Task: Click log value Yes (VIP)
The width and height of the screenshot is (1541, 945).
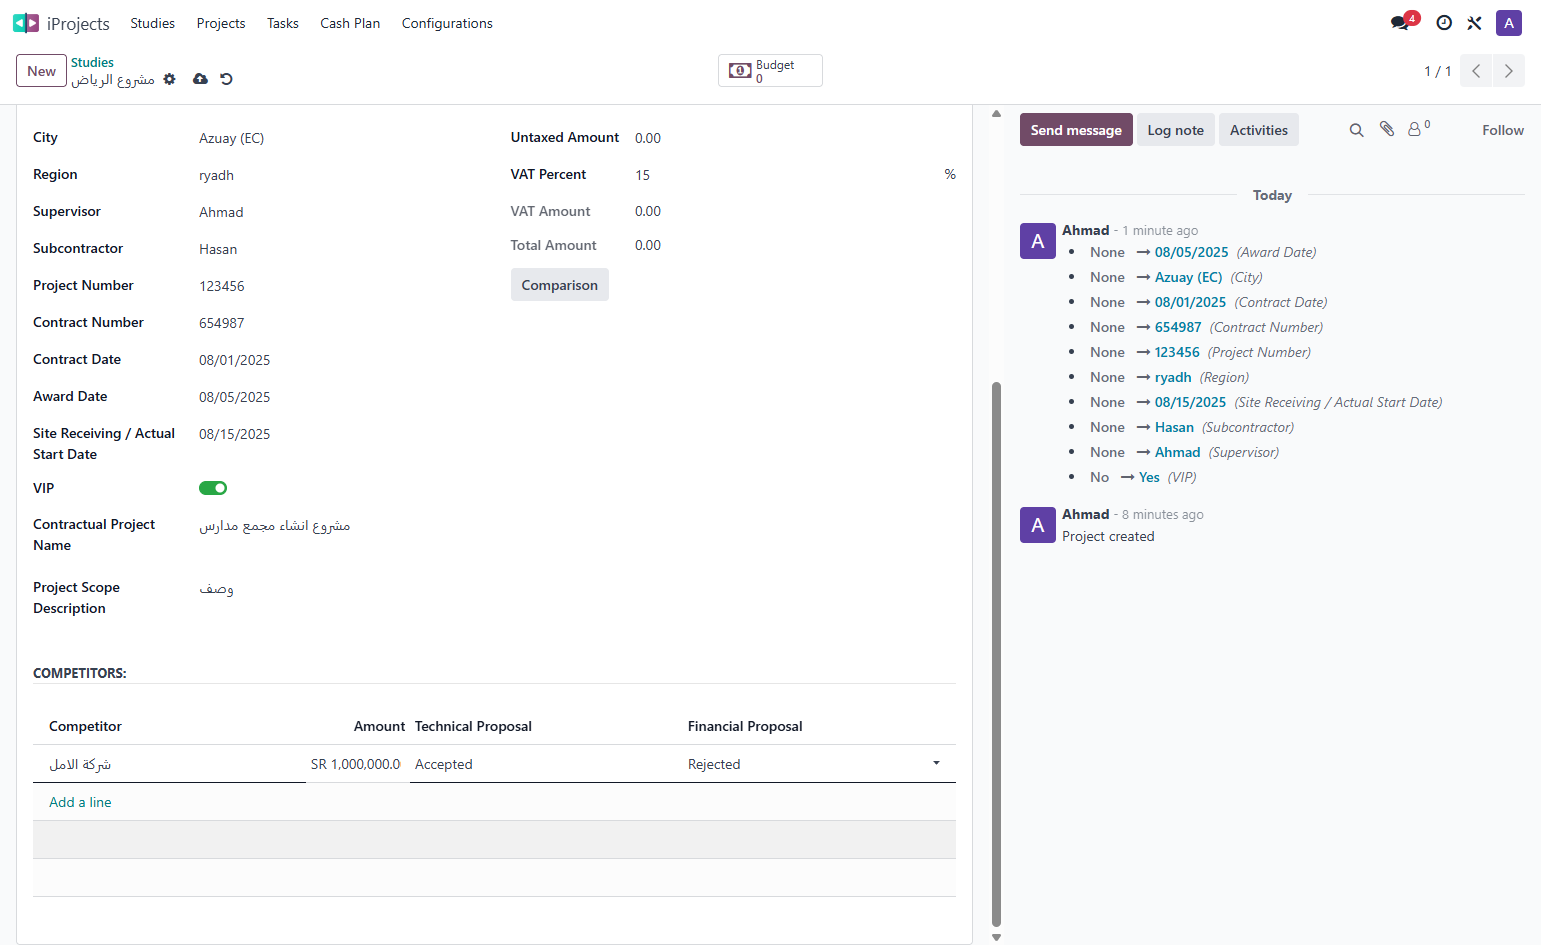Action: click(x=1149, y=477)
